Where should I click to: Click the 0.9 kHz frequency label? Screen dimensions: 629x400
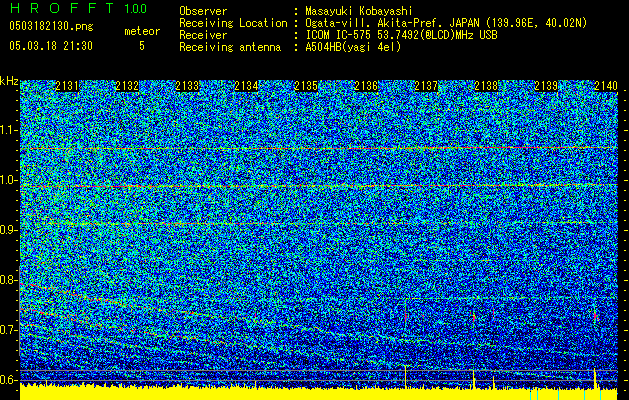coord(9,230)
